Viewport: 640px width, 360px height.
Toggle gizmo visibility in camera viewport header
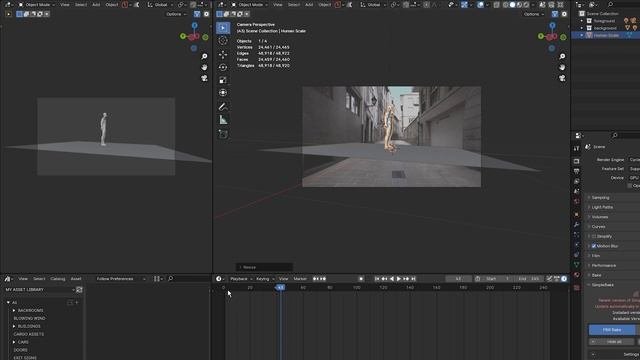click(464, 4)
